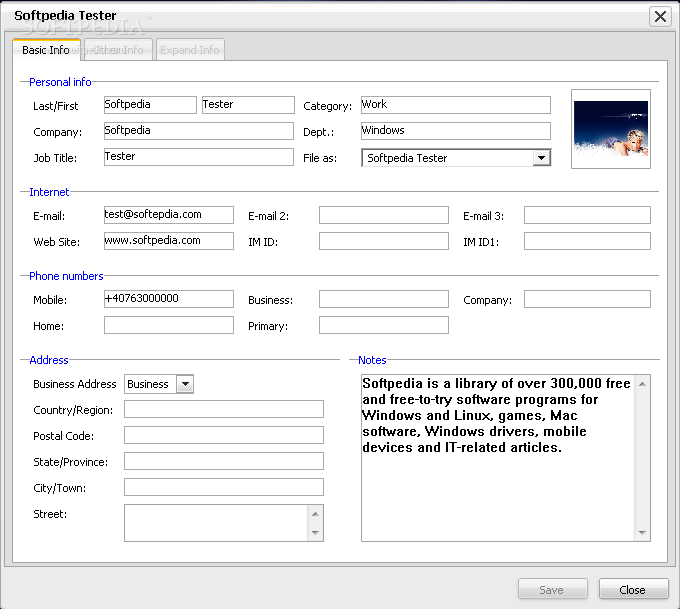Edit the Job Title field
Screen dimensions: 680x609
[x=199, y=157]
